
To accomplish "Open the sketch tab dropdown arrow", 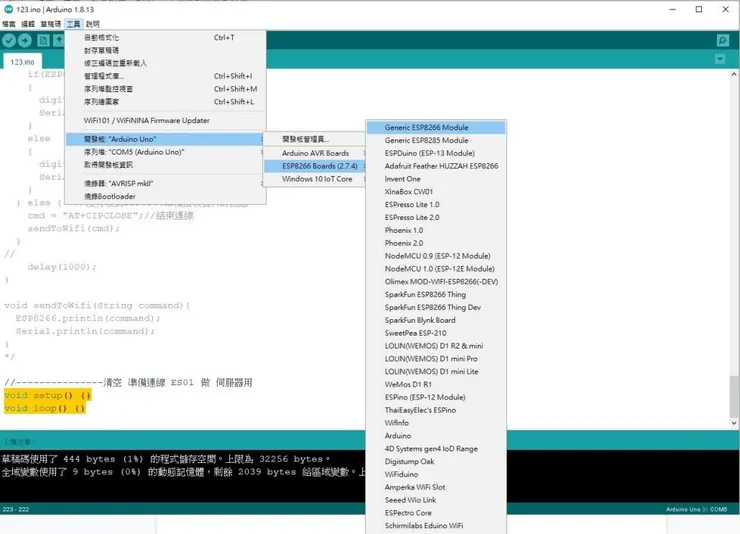I will coord(720,59).
